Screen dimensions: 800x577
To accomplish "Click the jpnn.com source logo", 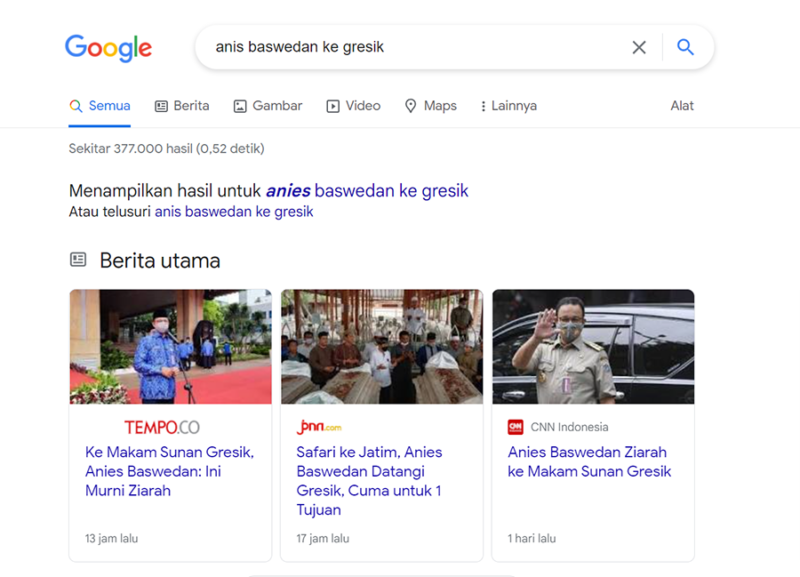I will pyautogui.click(x=319, y=427).
